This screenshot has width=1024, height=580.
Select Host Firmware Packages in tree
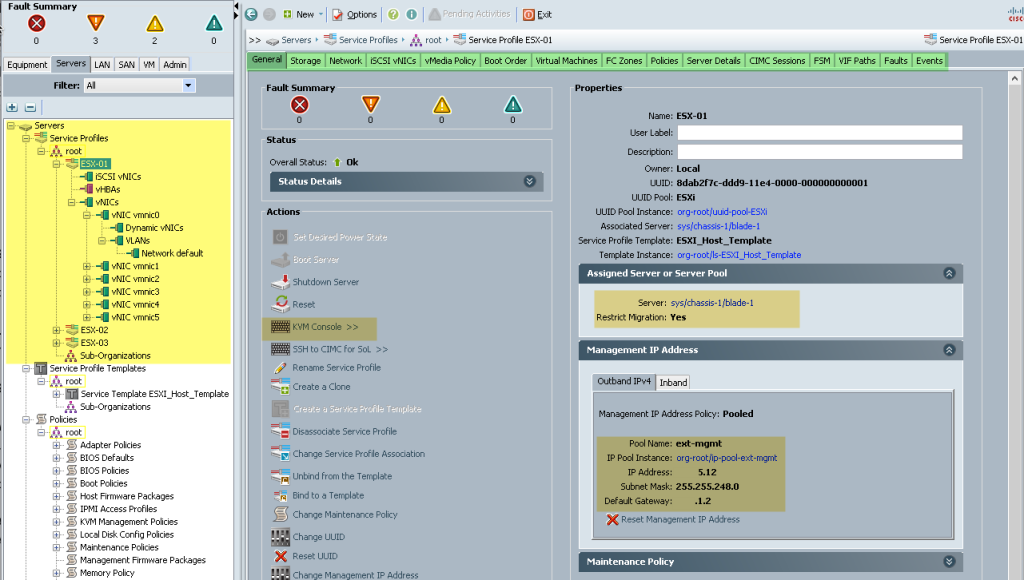pyautogui.click(x=127, y=496)
